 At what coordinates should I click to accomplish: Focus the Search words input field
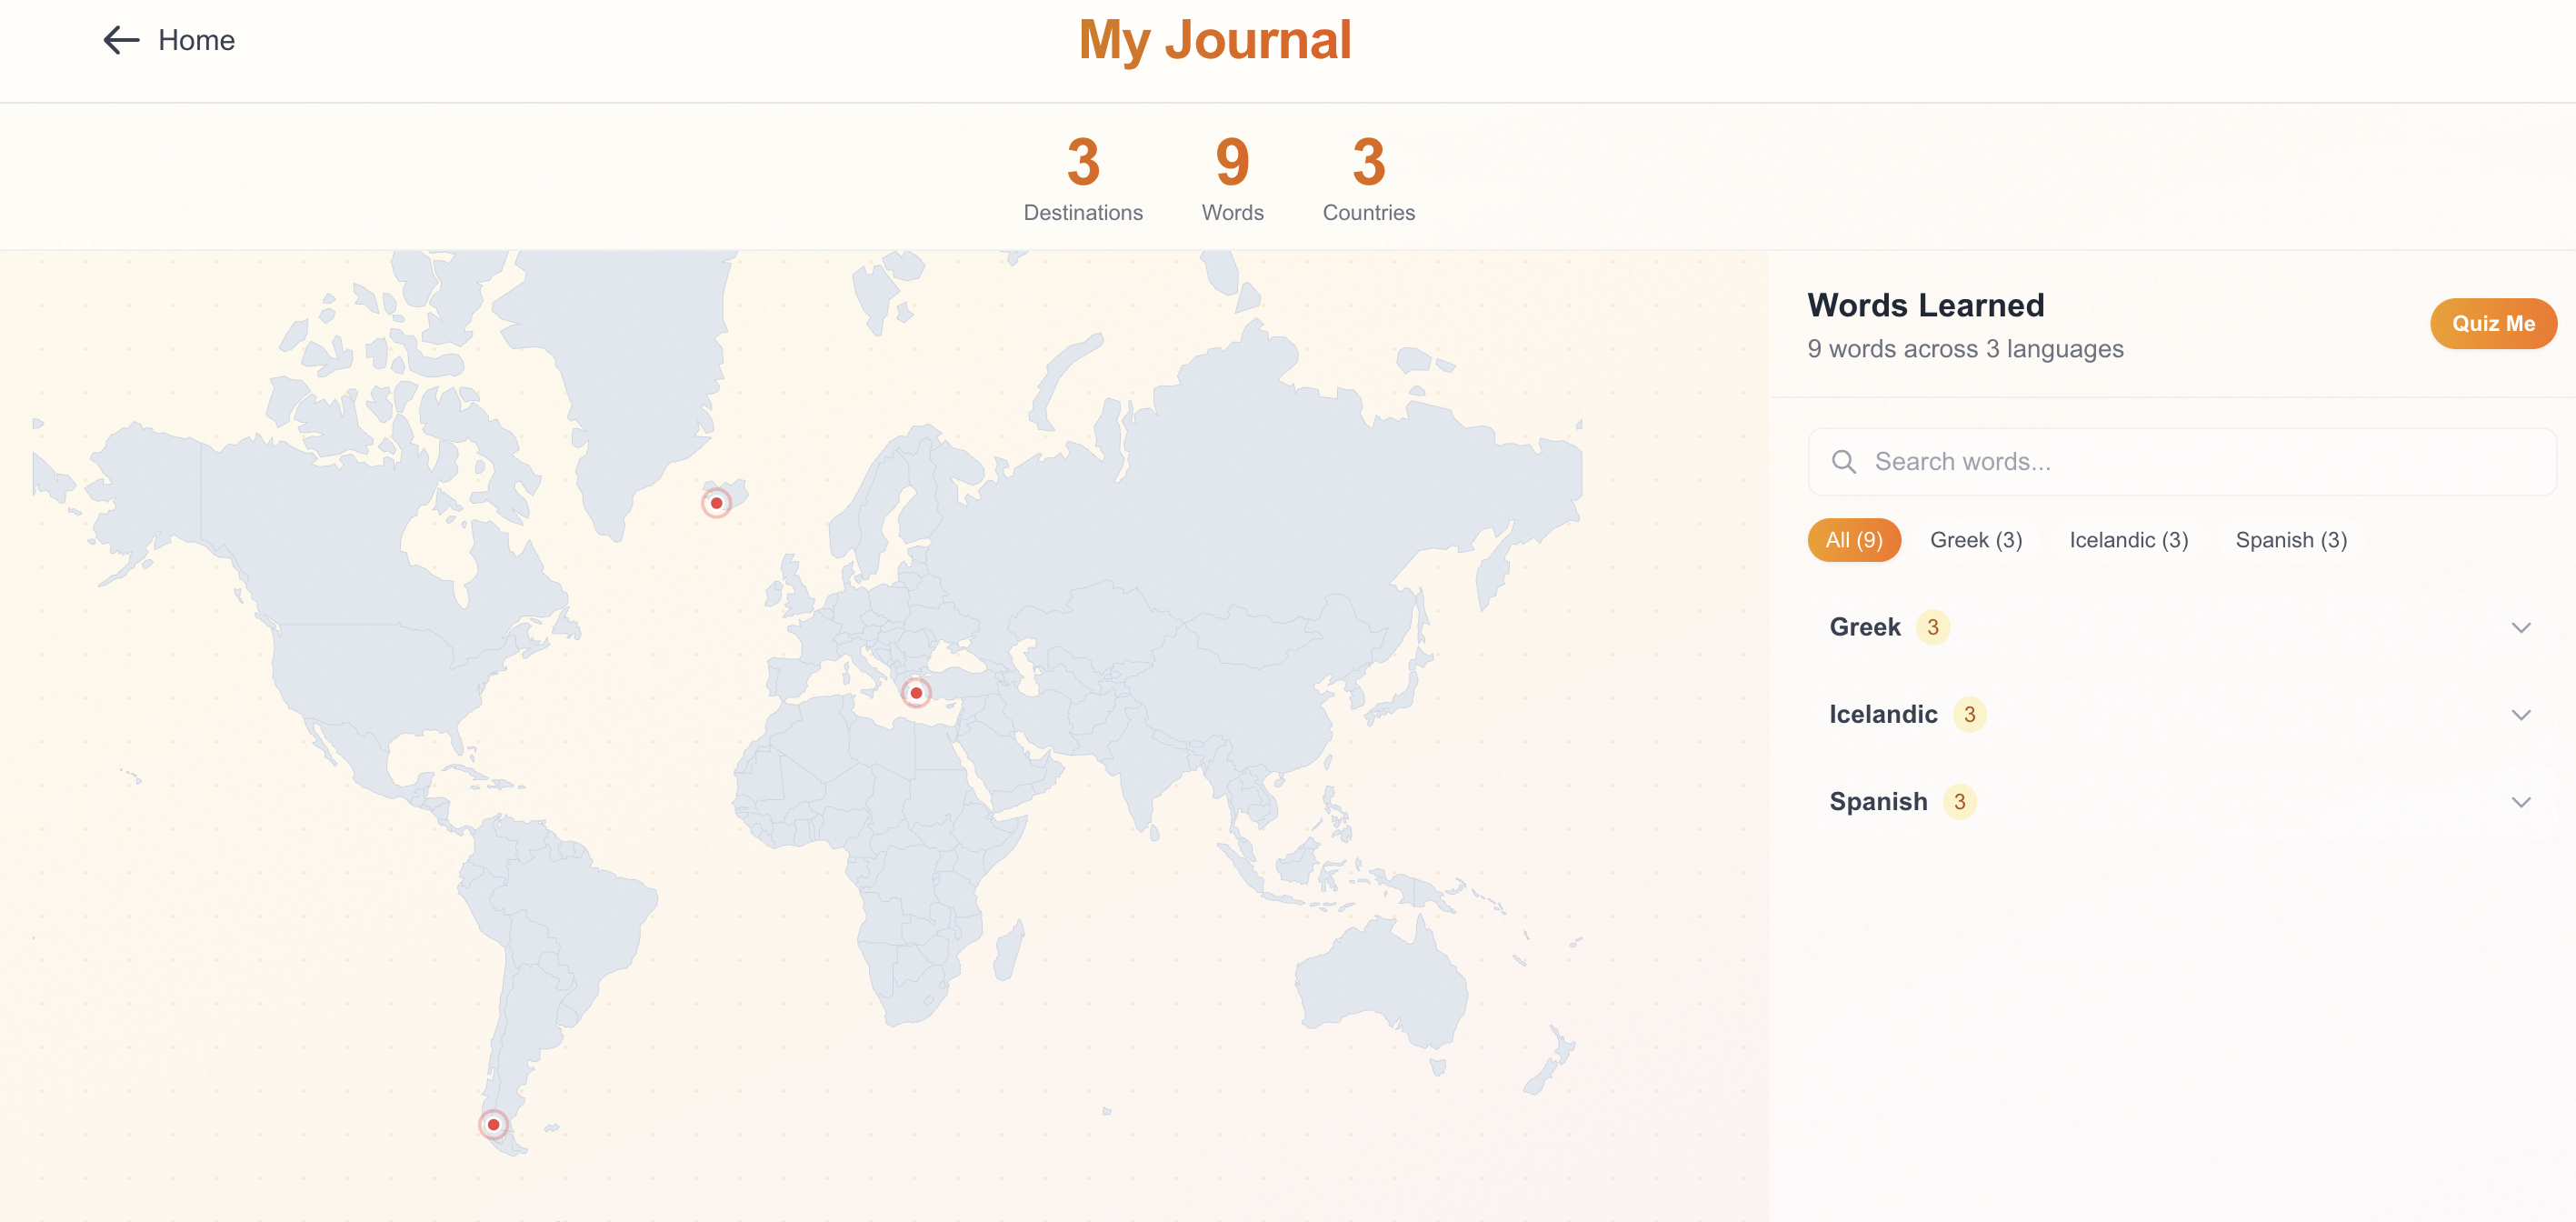2200,462
